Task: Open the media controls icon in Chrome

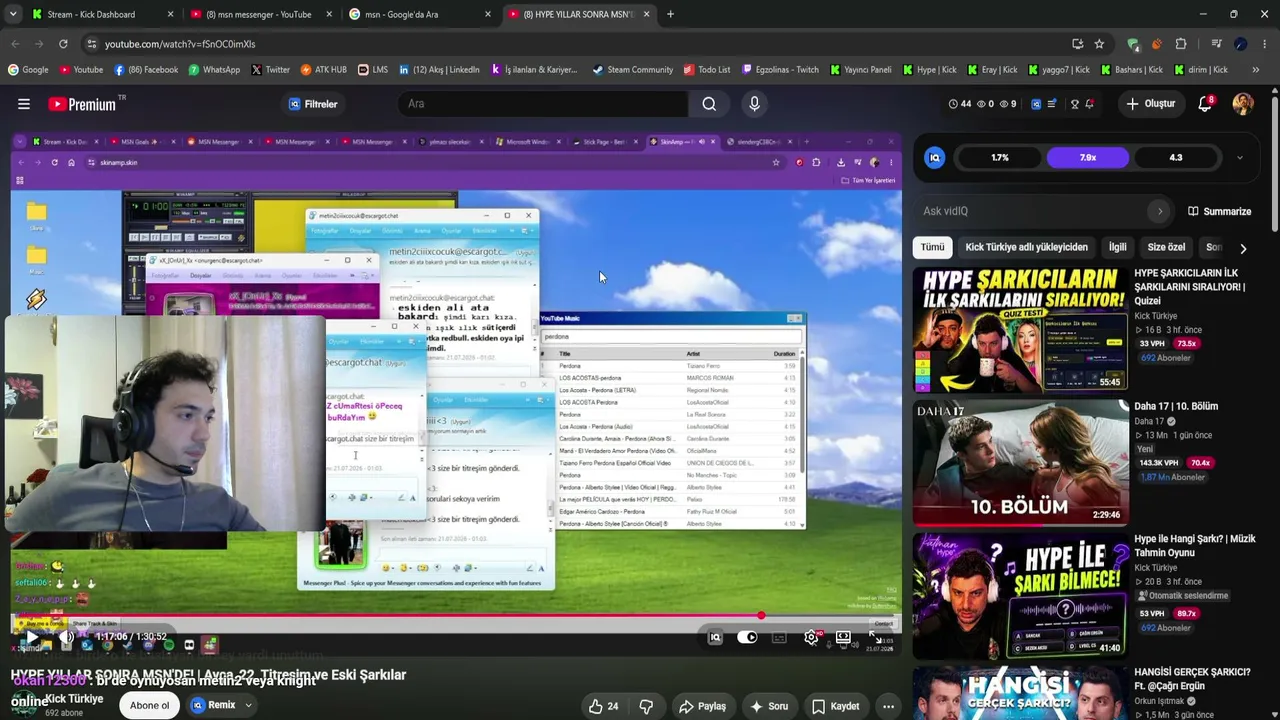Action: (1216, 44)
